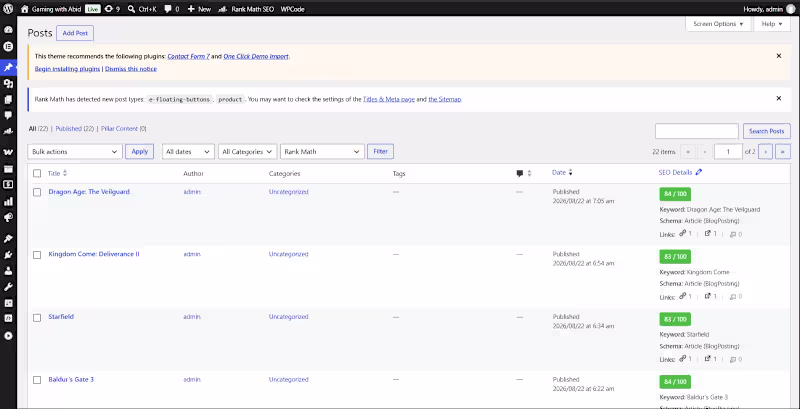Open the Products archive-box sidebar icon

click(8, 169)
